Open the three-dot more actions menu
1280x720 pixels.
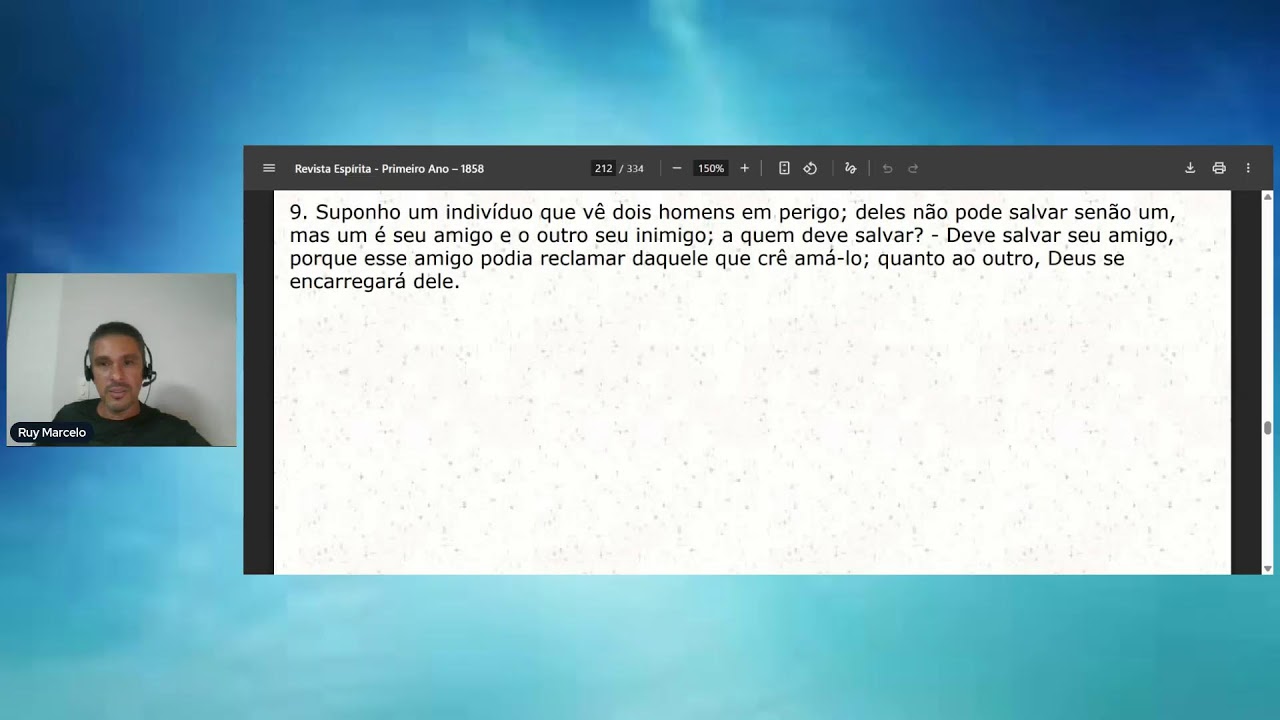(x=1248, y=168)
